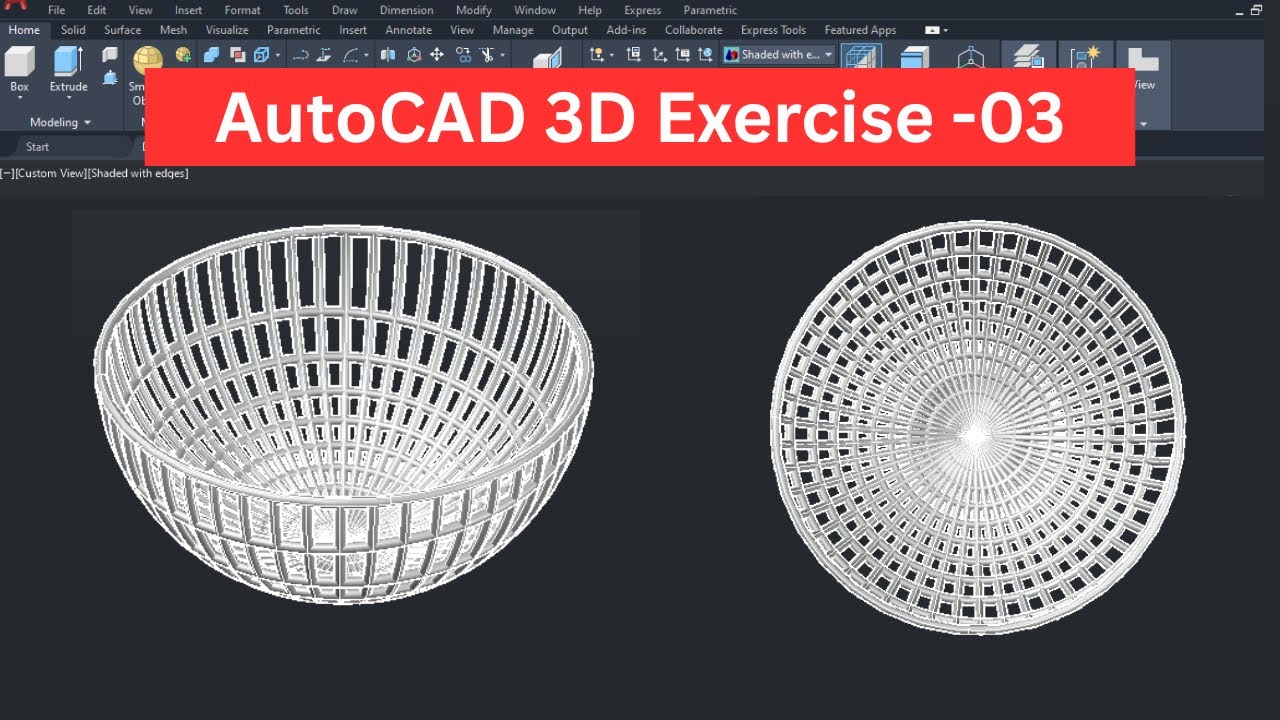Expand the View panel bottom arrow

tap(1143, 123)
